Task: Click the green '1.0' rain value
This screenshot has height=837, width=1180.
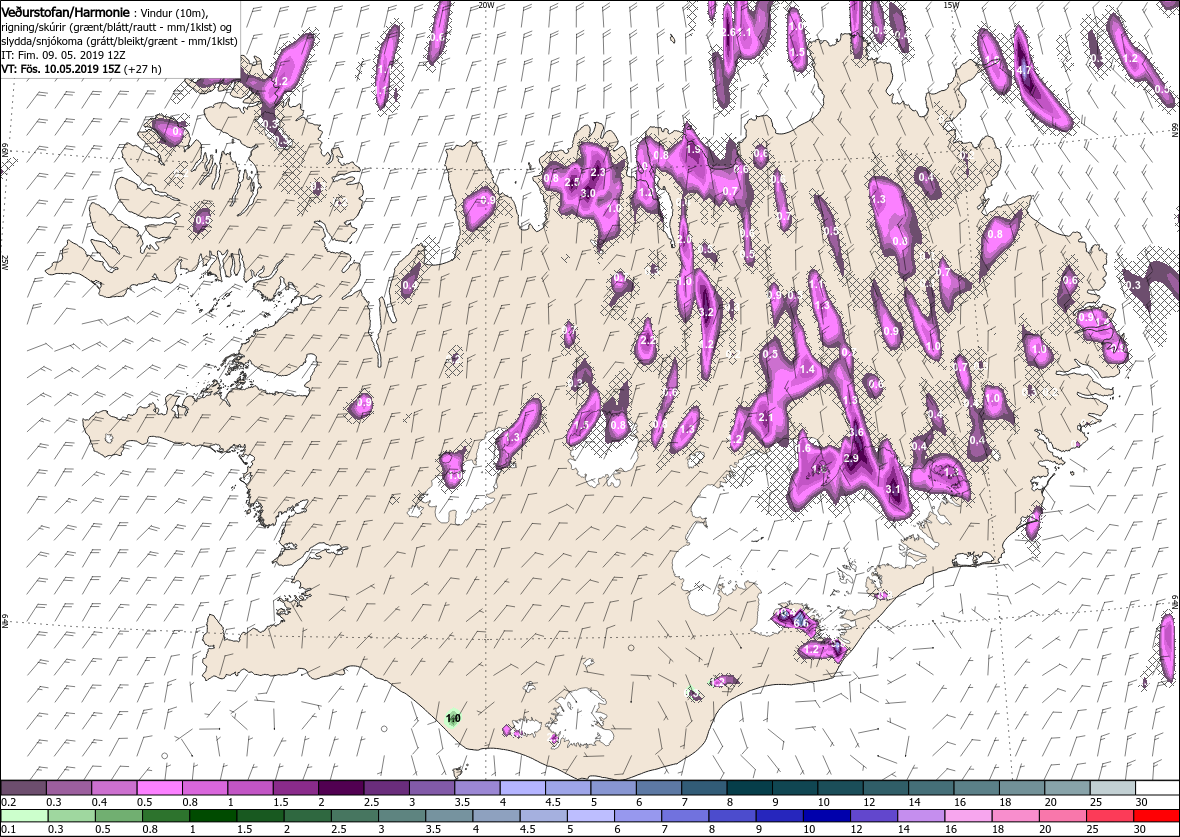Action: click(453, 719)
